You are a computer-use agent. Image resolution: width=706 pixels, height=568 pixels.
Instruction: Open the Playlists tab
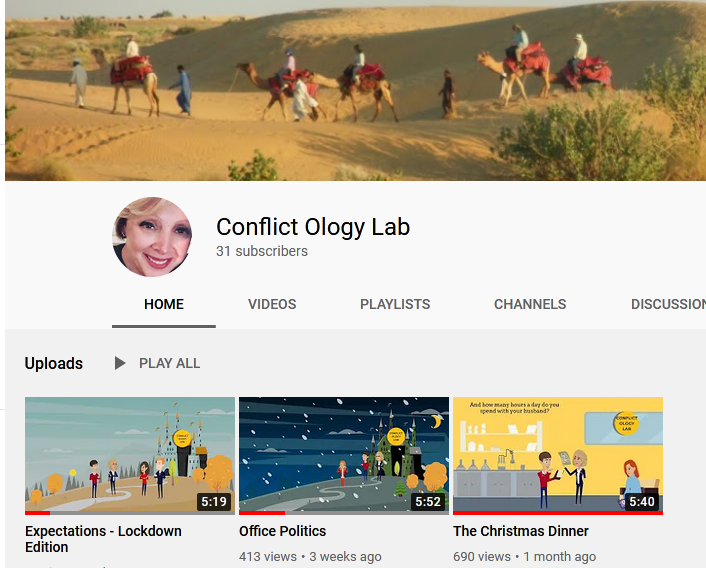pyautogui.click(x=395, y=304)
